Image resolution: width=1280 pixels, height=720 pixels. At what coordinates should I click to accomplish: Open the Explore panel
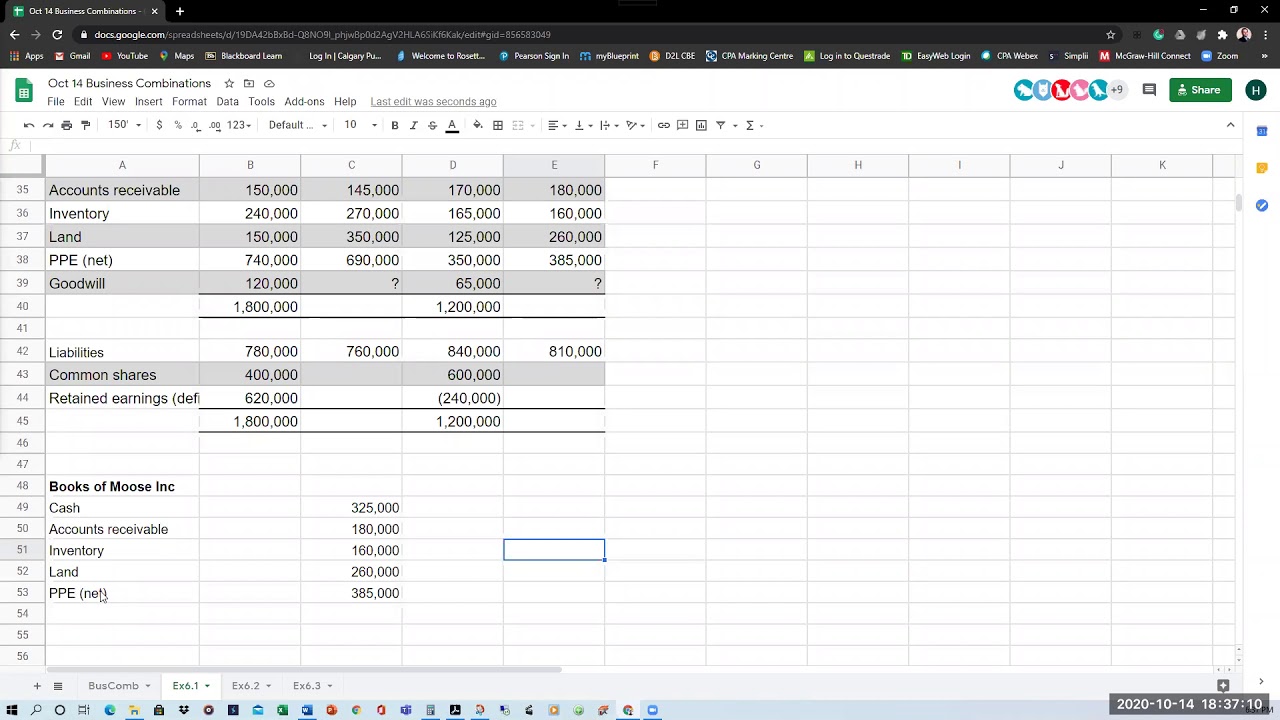[x=1222, y=686]
